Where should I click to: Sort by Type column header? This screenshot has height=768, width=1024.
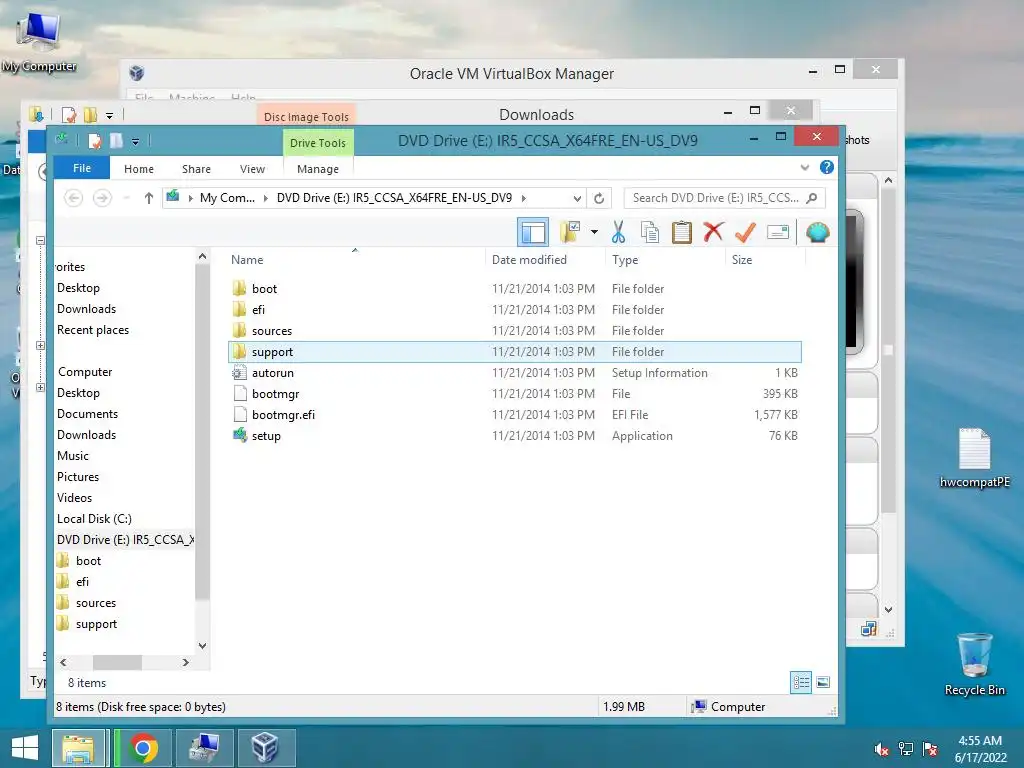pyautogui.click(x=625, y=259)
